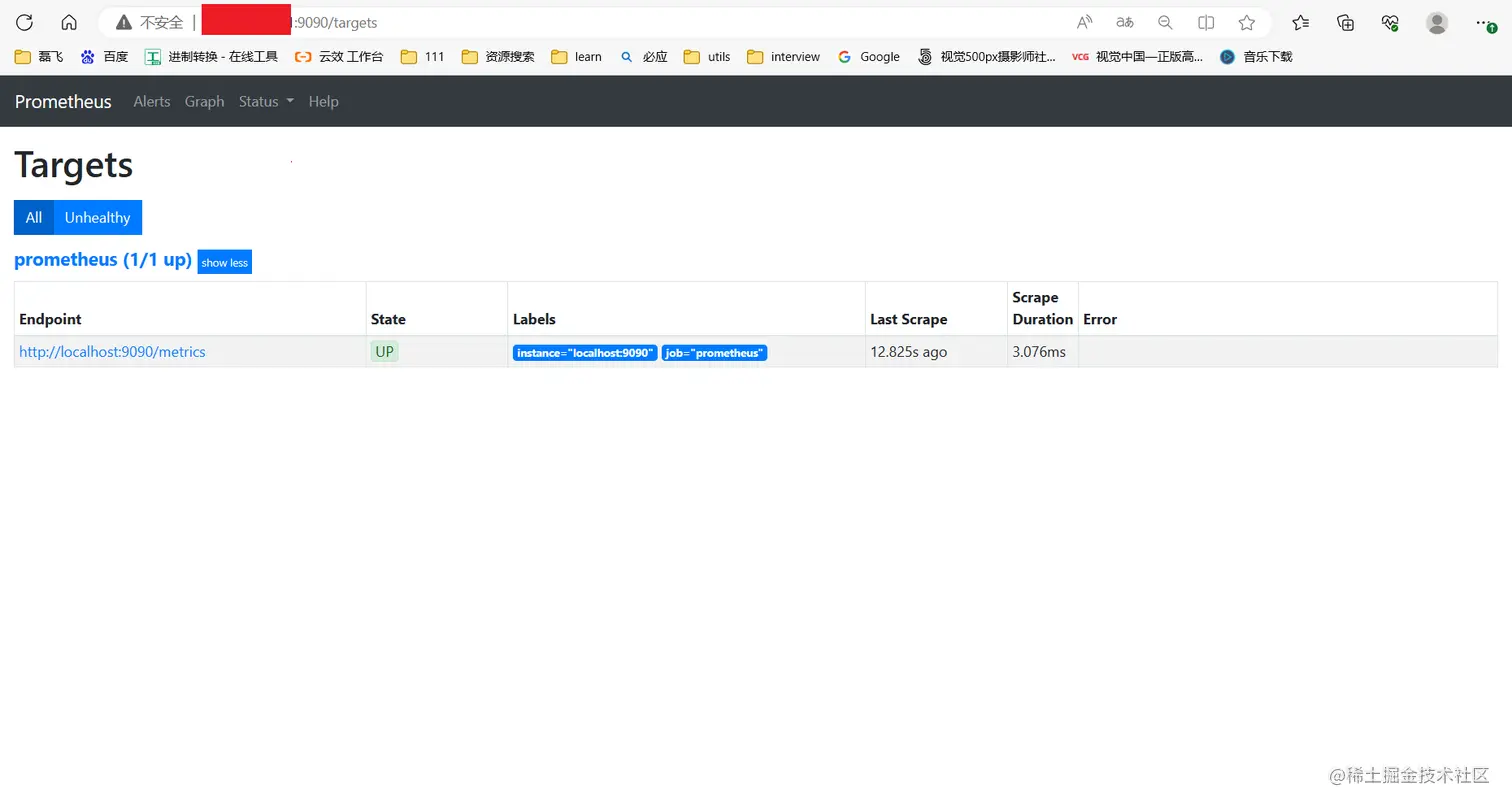The image size is (1512, 808).
Task: Click the translate icon in address bar
Action: coord(1125,22)
